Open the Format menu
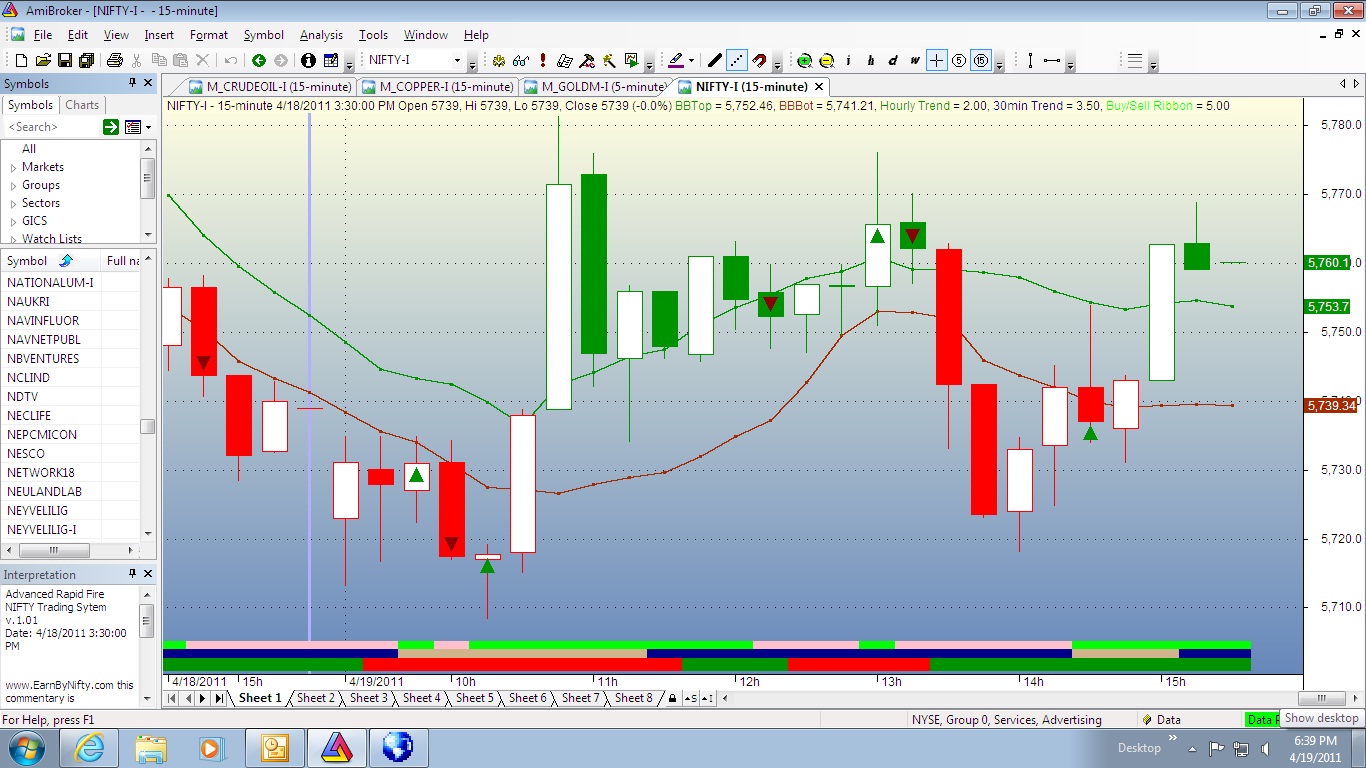Image resolution: width=1366 pixels, height=768 pixels. (209, 35)
